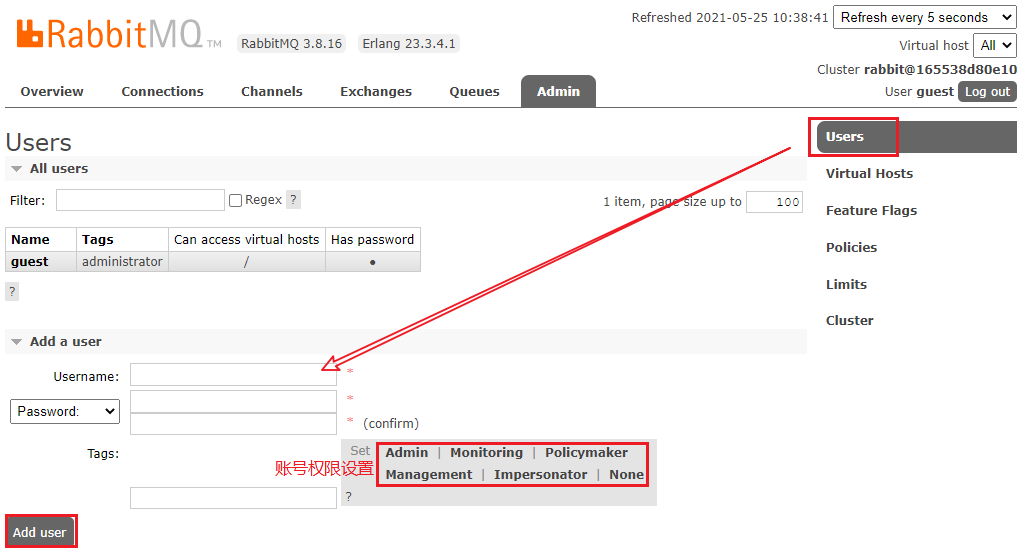Open Feature Flags in the sidebar
The height and width of the screenshot is (552, 1036).
tap(871, 211)
